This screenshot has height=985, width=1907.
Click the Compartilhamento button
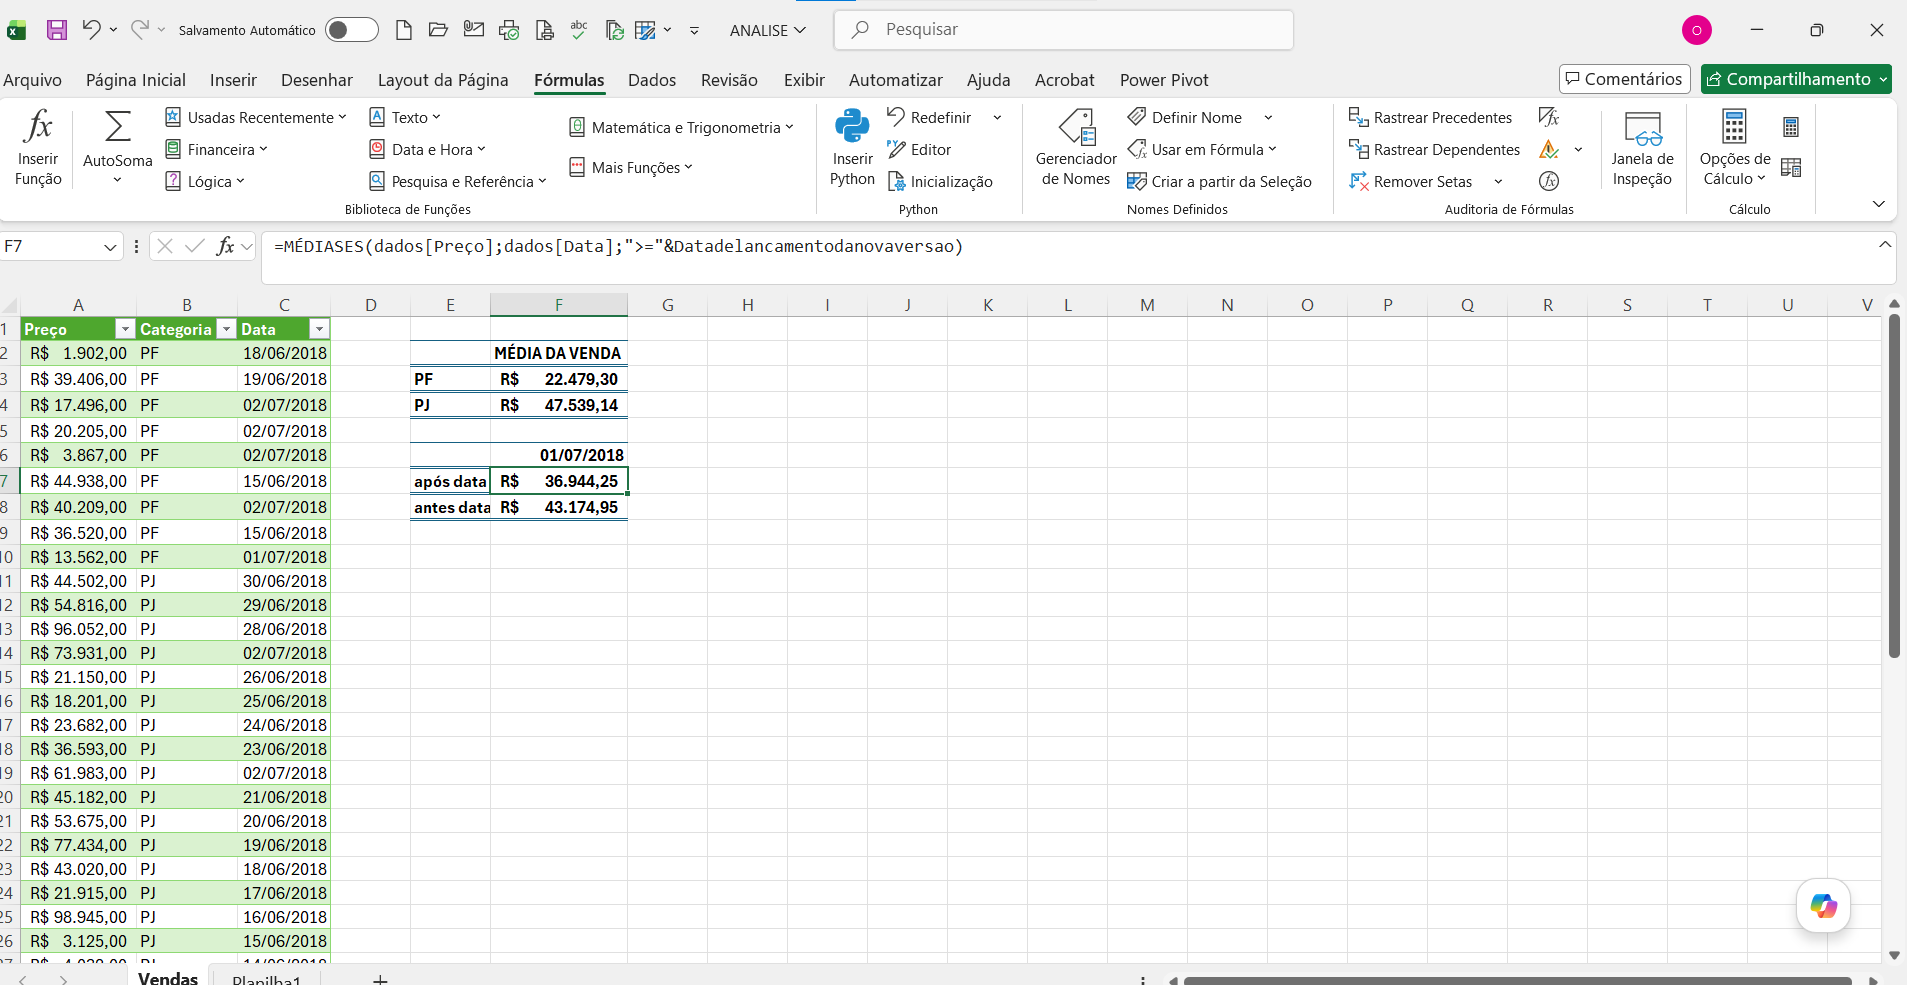[x=1796, y=79]
